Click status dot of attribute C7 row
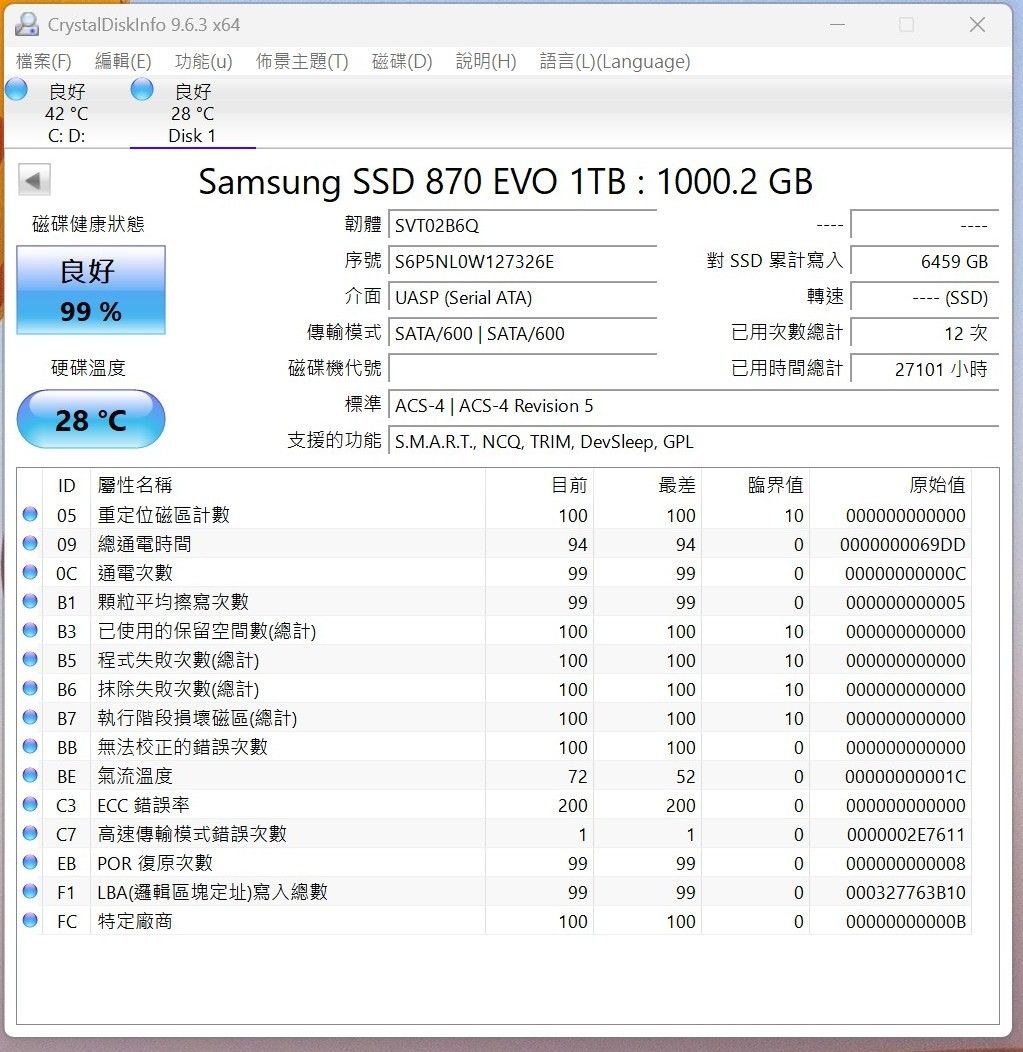1023x1052 pixels. point(30,833)
